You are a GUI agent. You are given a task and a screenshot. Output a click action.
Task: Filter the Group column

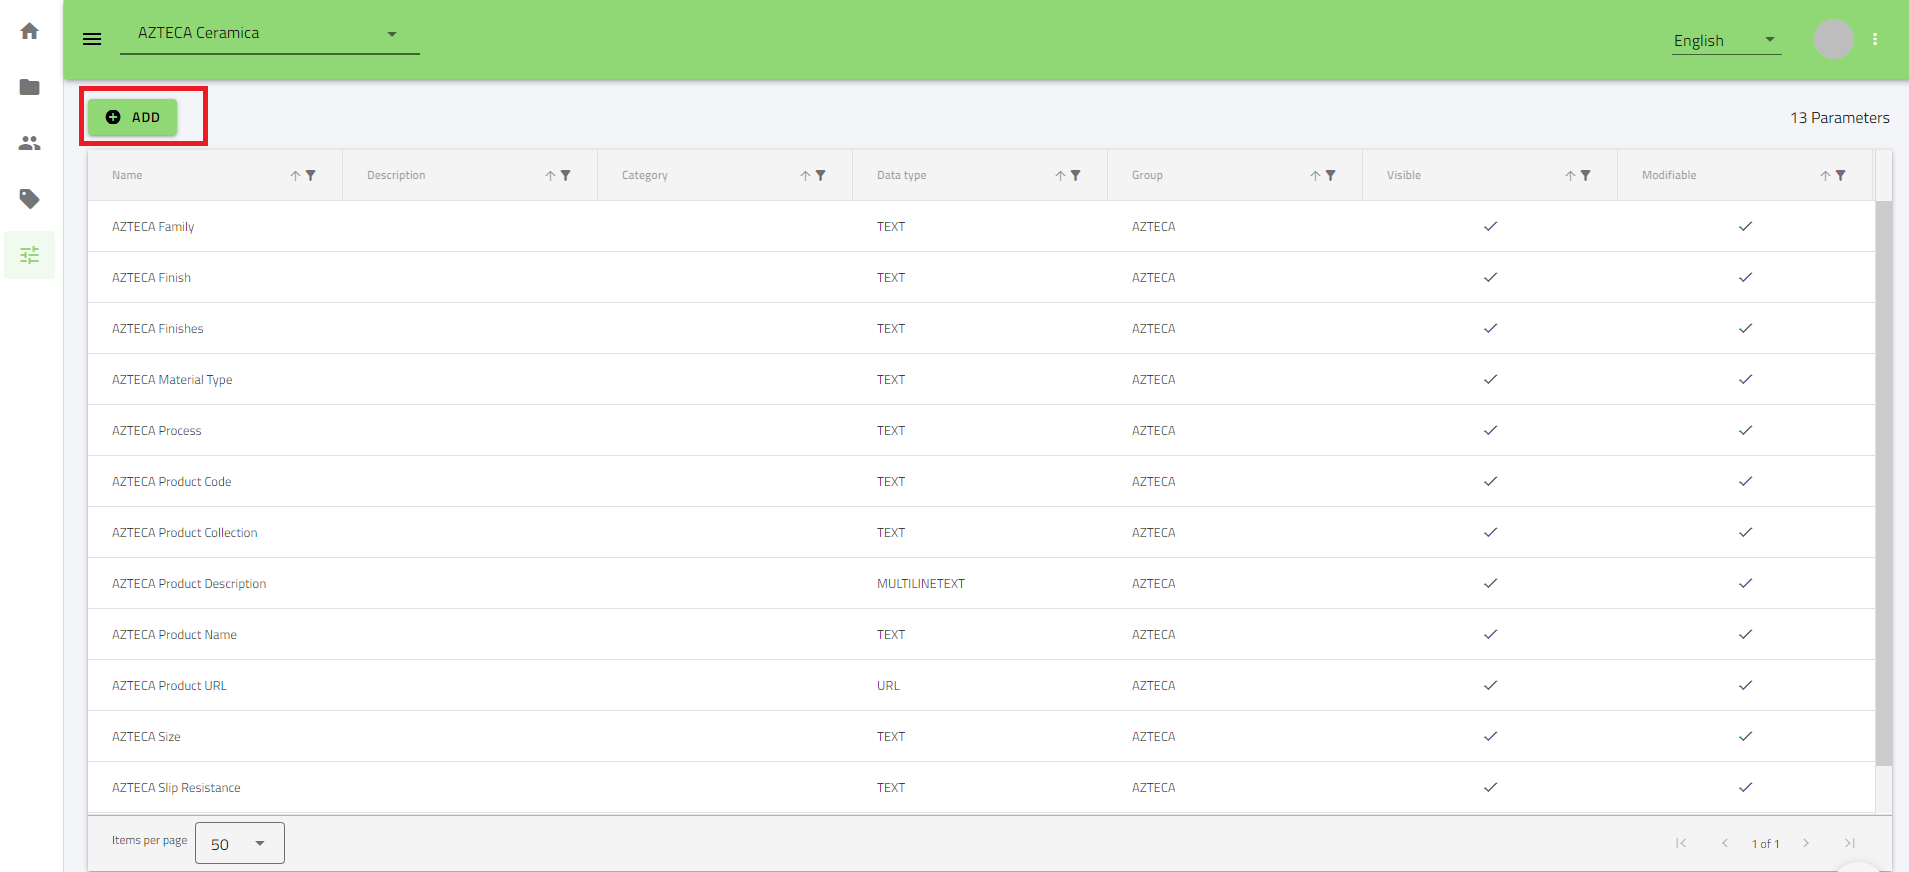1331,175
